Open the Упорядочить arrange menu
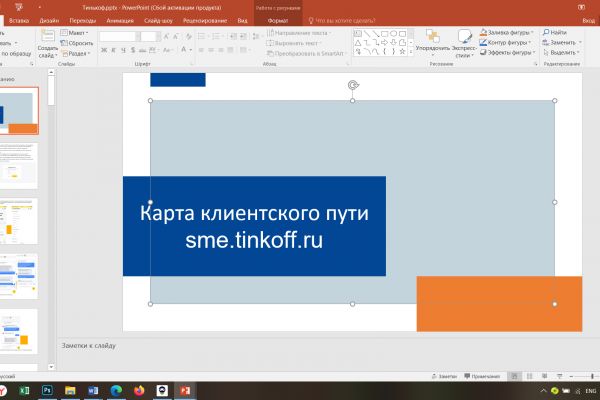Viewport: 600px width, 400px height. point(433,43)
